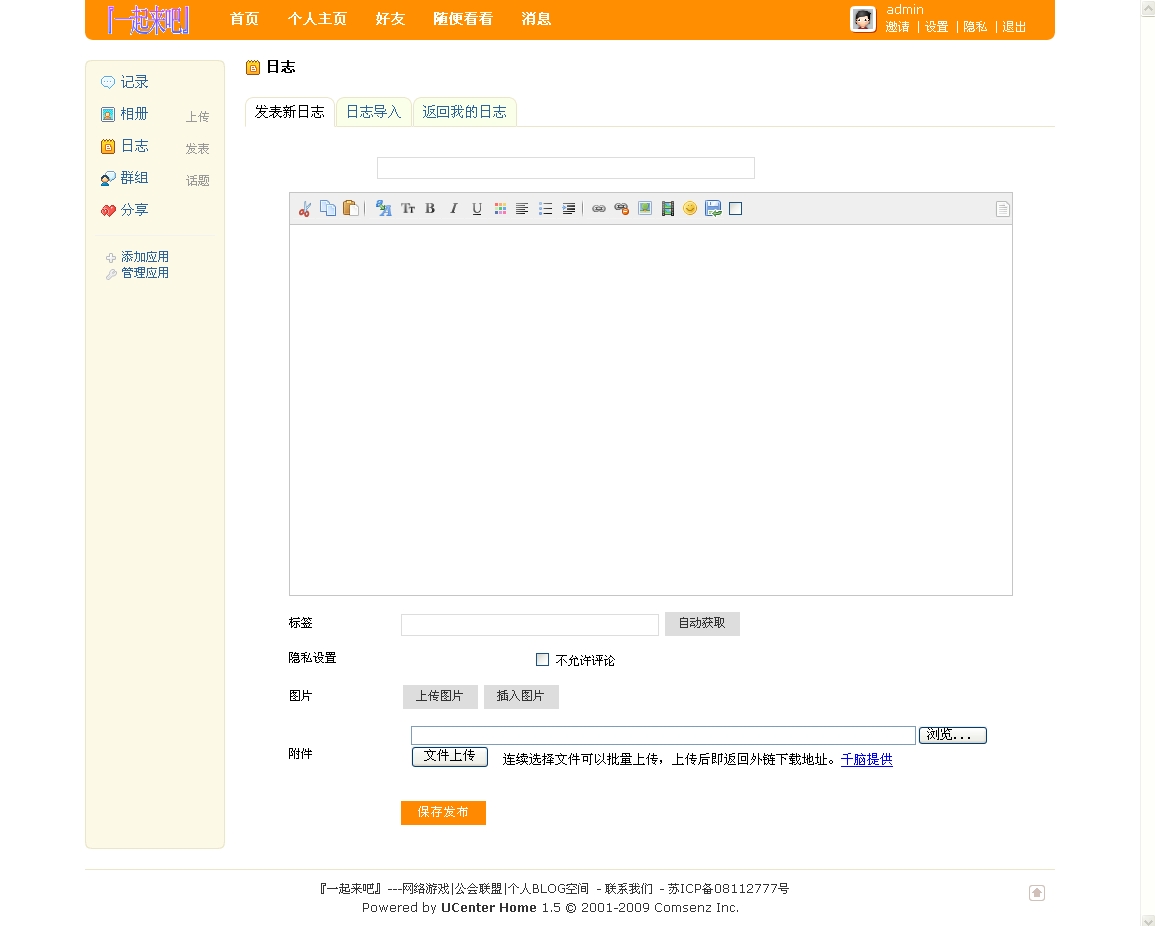Remove link with the unlink icon
1155x926 pixels.
[622, 208]
